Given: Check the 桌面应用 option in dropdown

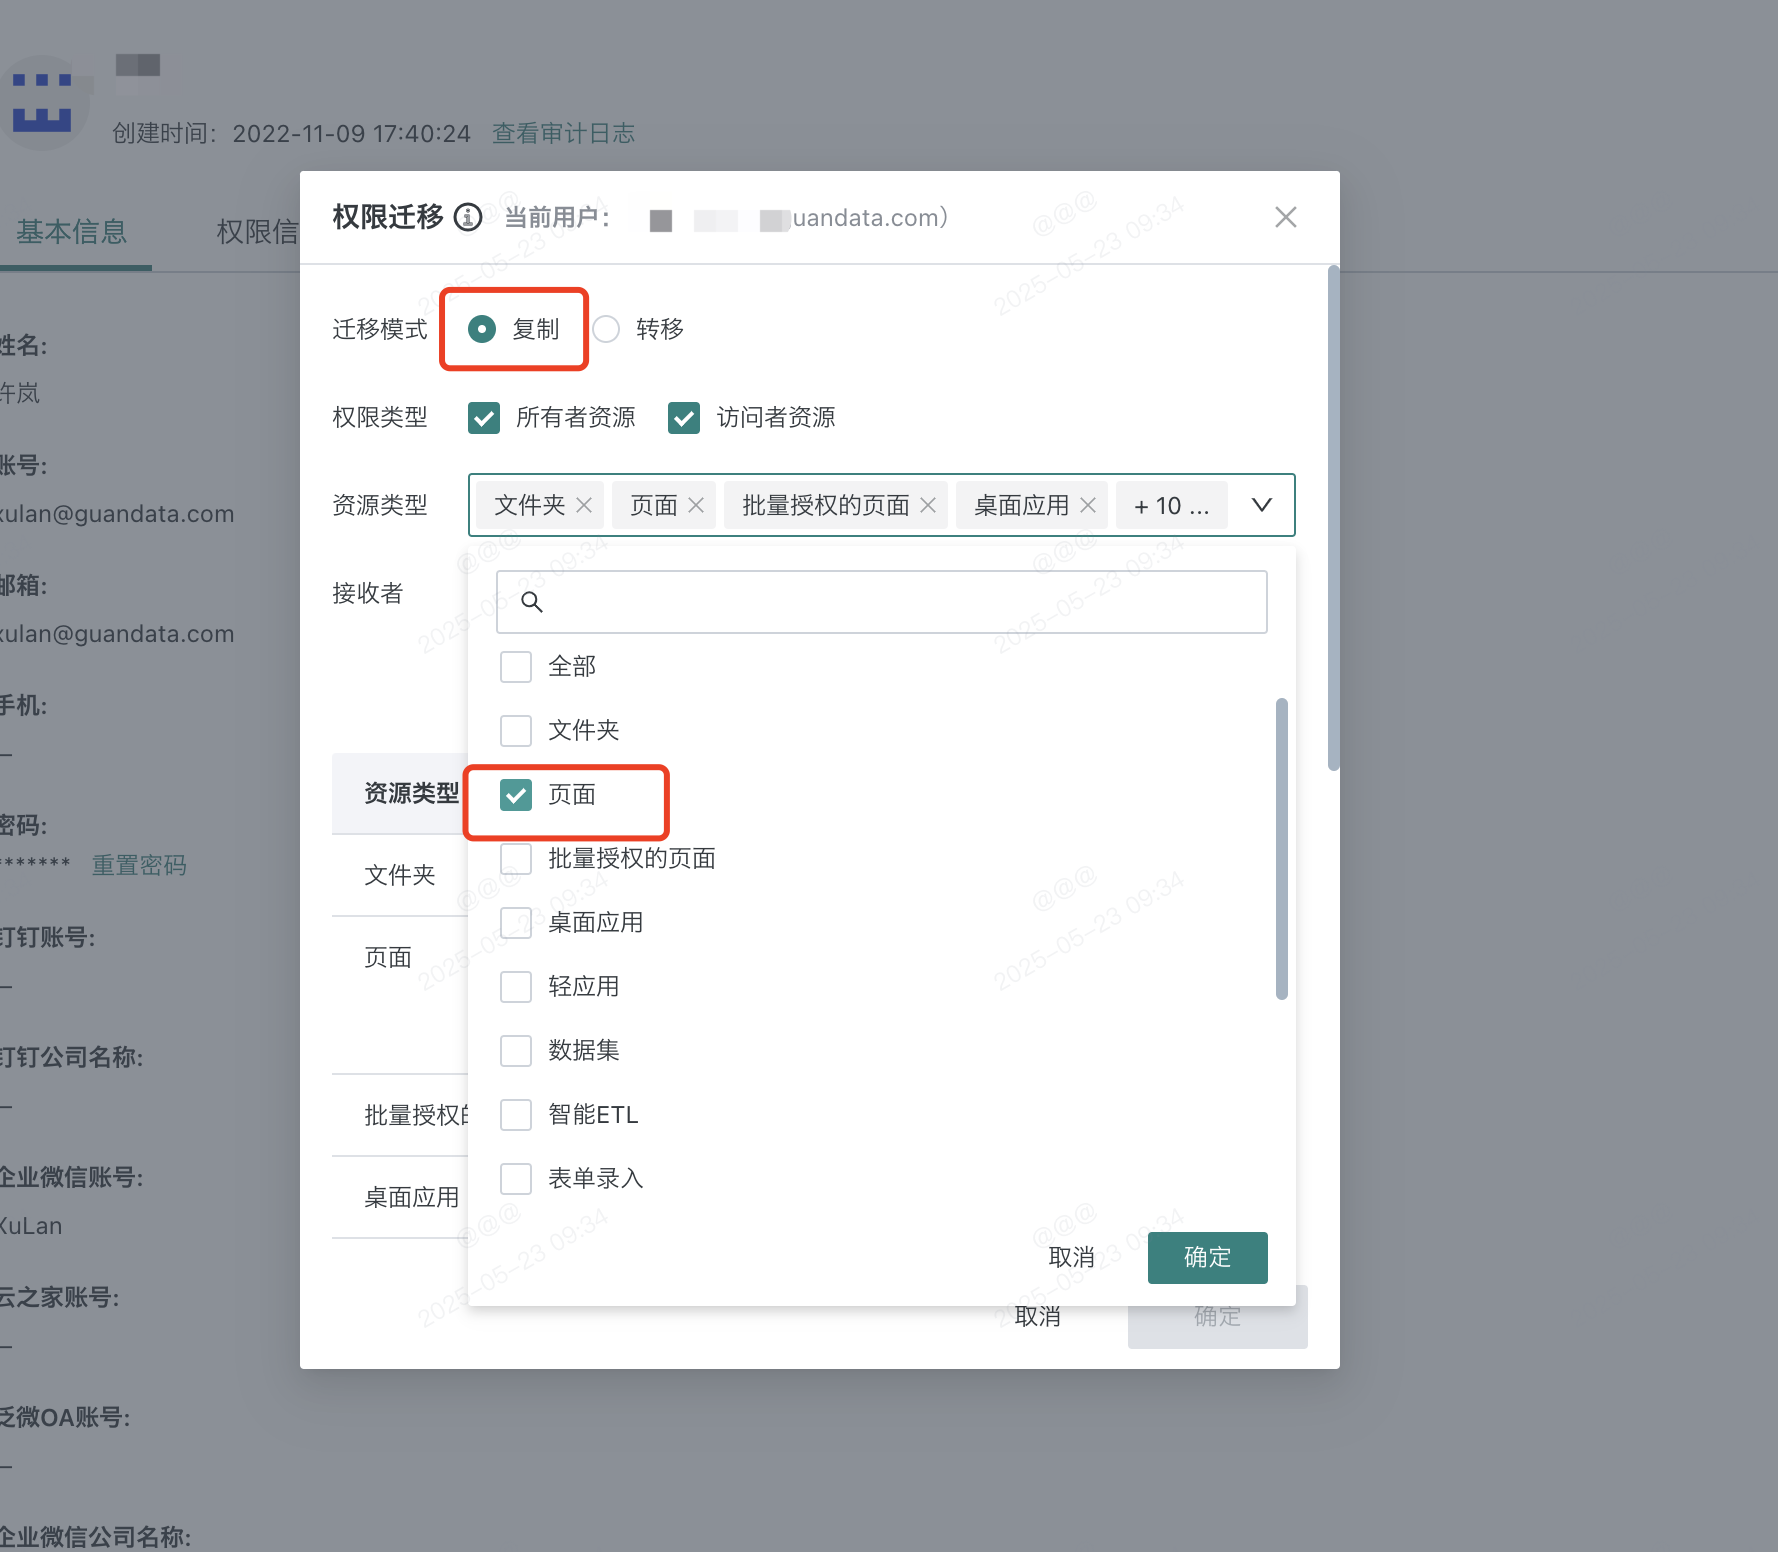Looking at the screenshot, I should (x=516, y=923).
